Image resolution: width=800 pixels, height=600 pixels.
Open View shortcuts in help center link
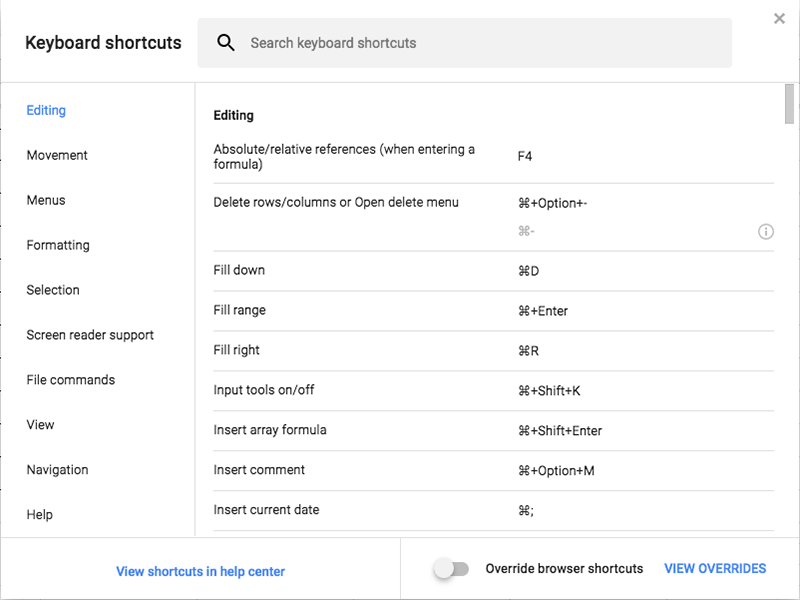click(x=201, y=571)
